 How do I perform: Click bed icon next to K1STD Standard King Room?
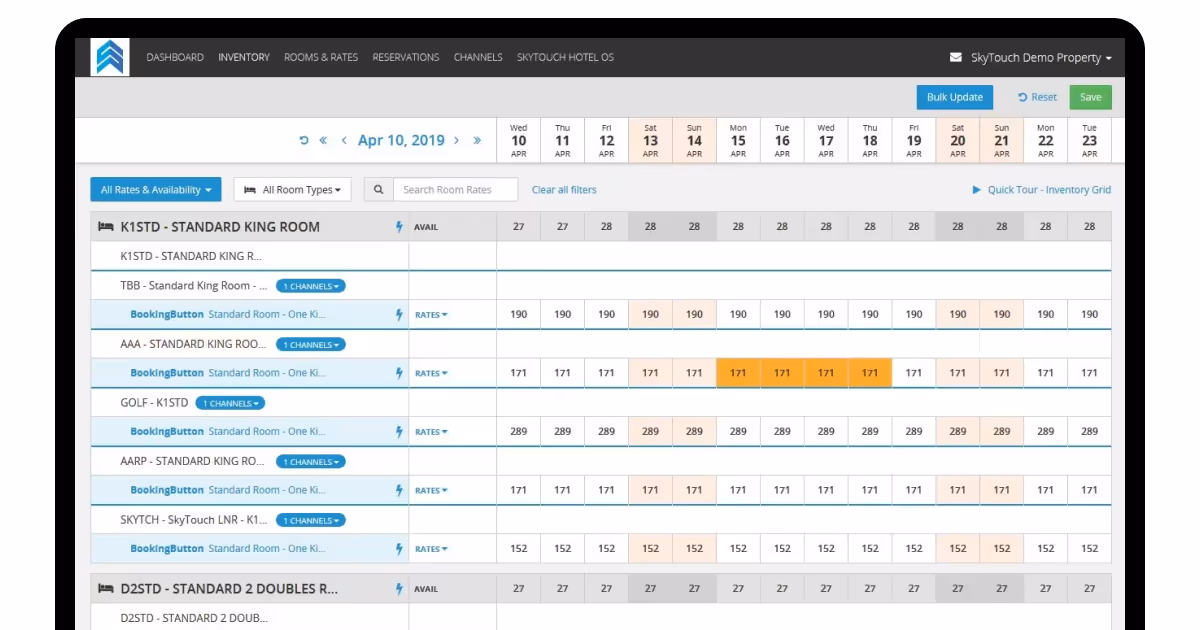(105, 227)
